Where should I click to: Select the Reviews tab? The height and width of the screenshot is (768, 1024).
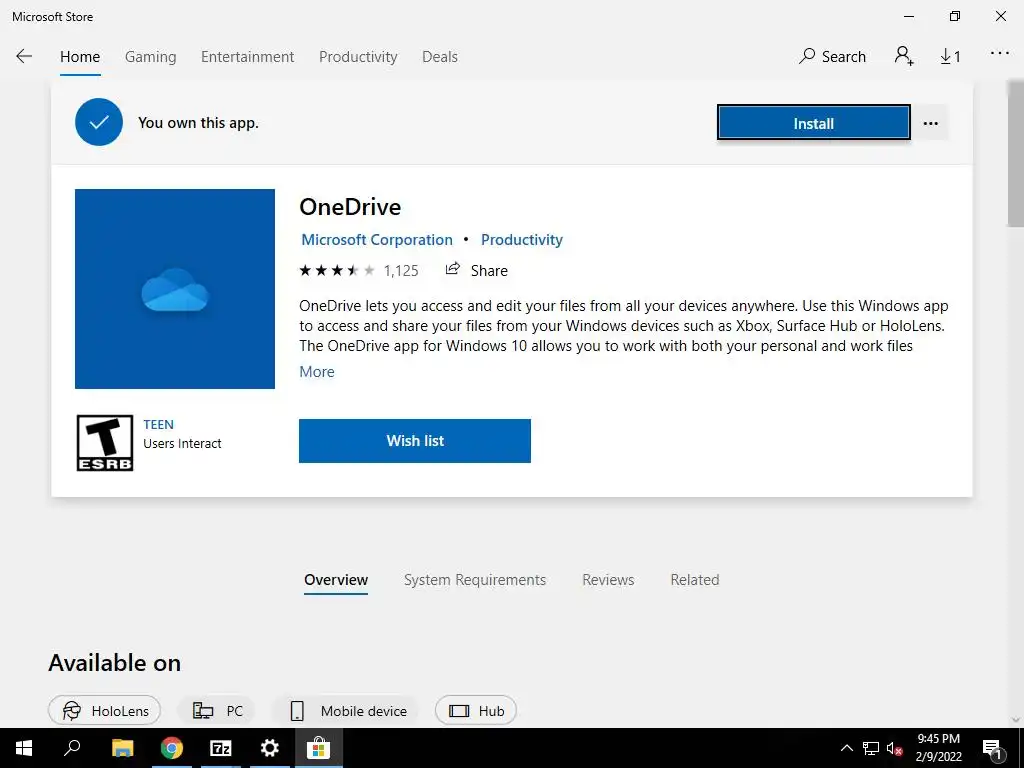(608, 580)
